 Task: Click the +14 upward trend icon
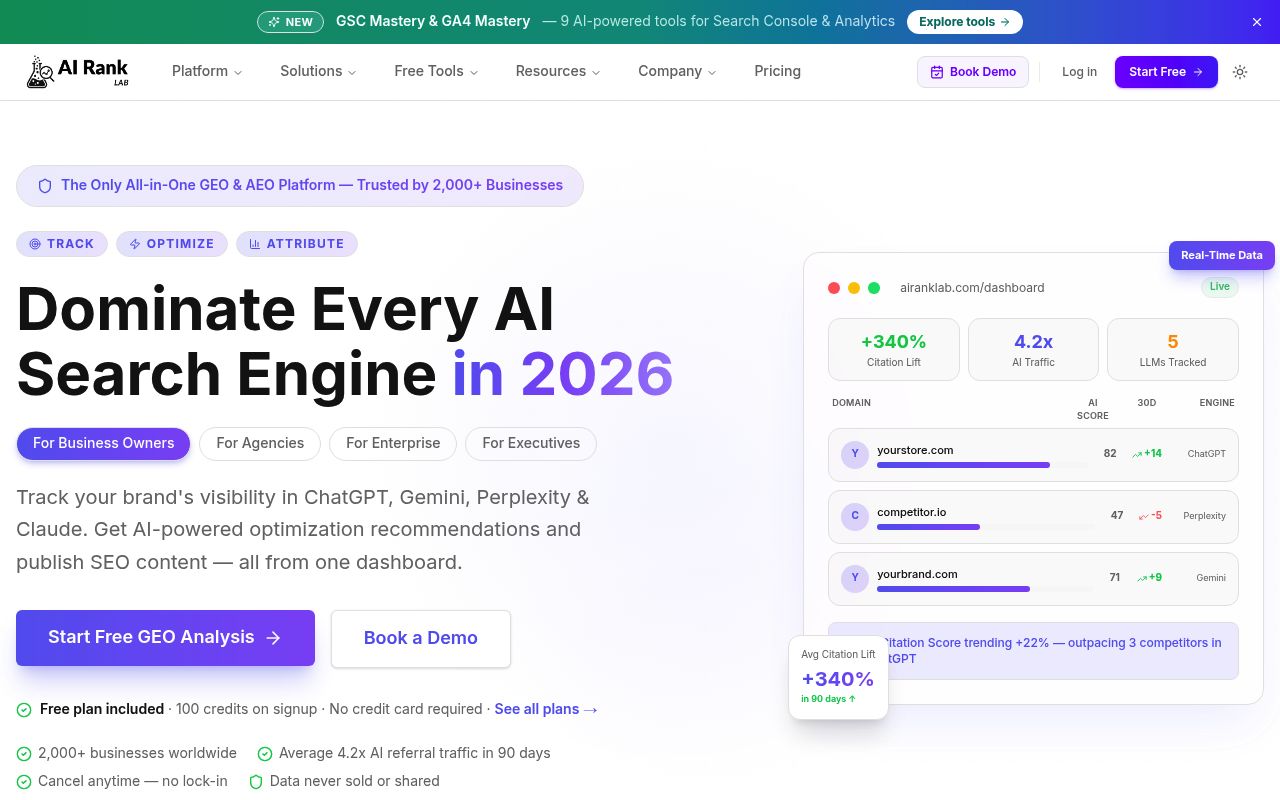click(x=1137, y=454)
